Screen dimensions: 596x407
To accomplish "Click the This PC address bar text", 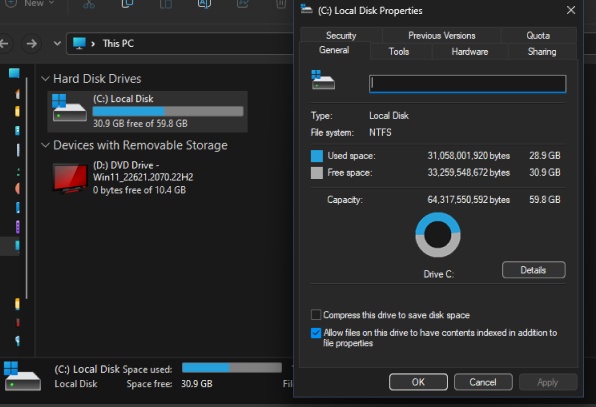I will (118, 44).
